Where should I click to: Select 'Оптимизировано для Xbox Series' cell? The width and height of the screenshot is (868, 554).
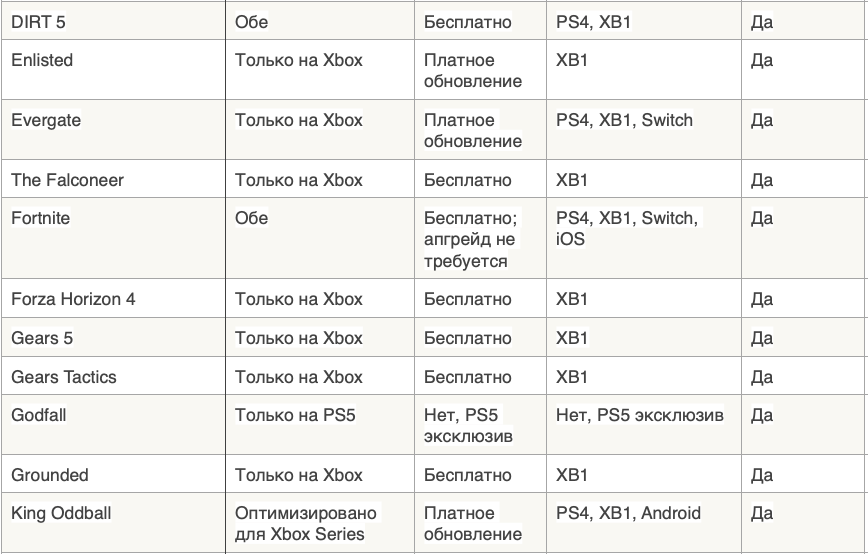point(306,523)
